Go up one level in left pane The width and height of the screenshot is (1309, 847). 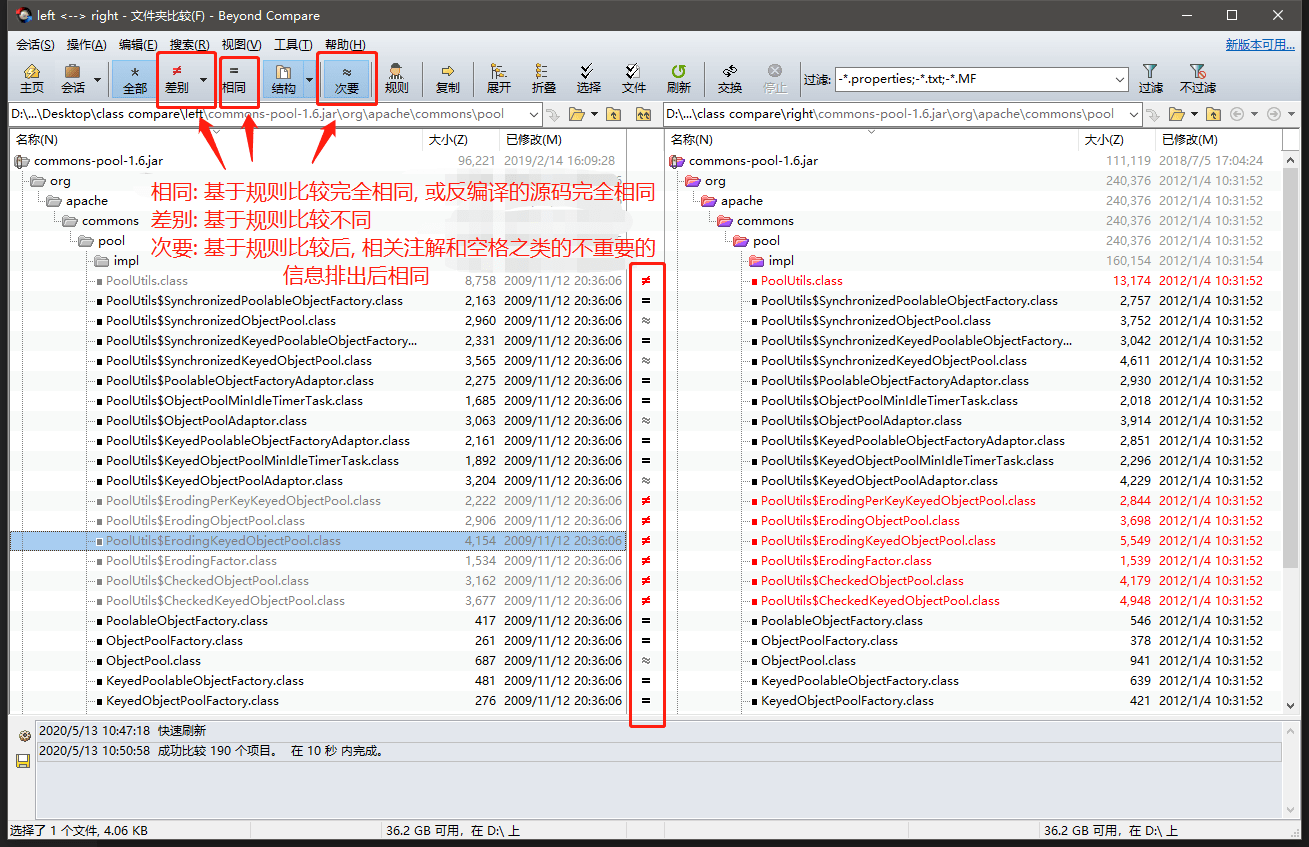(615, 114)
